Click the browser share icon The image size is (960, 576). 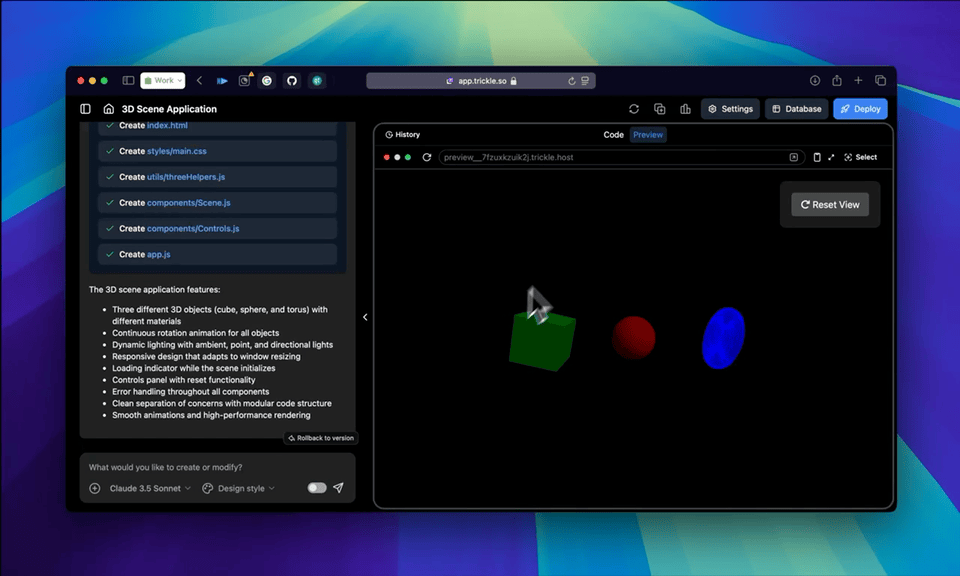pyautogui.click(x=837, y=80)
